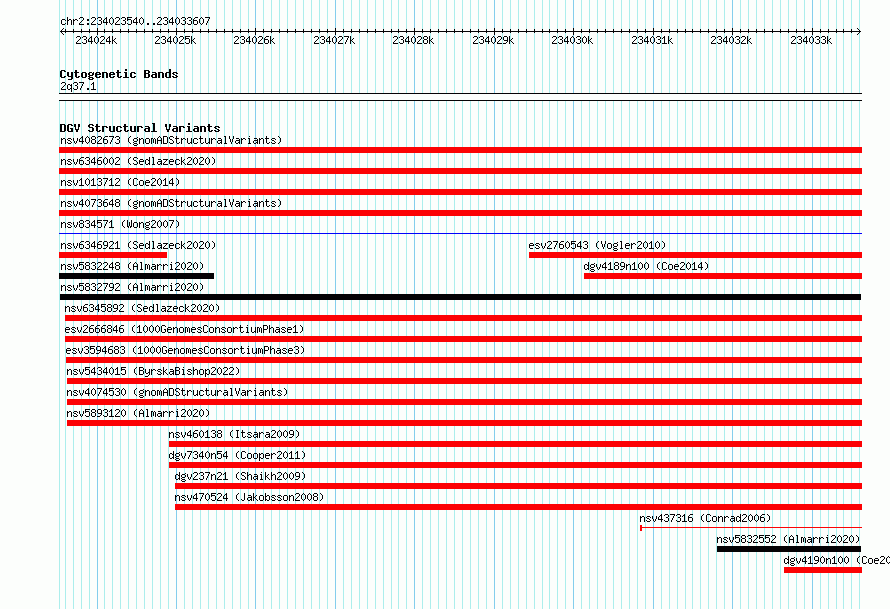Click the black bar under nsv5832552
The image size is (890, 609).
point(789,549)
